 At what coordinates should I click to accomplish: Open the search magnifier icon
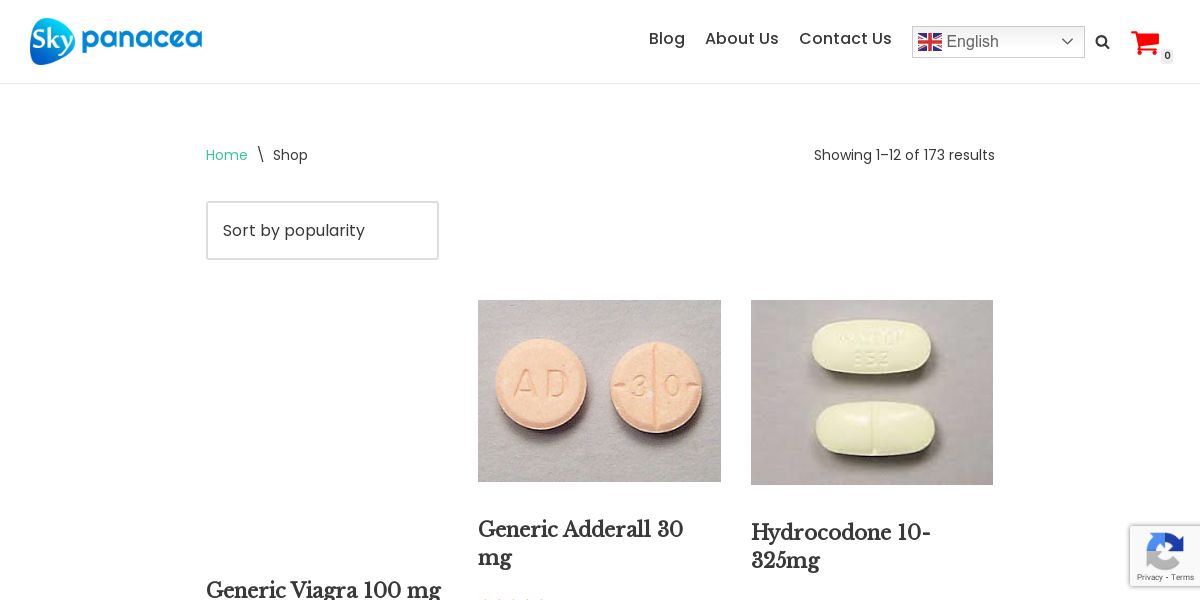[1102, 42]
